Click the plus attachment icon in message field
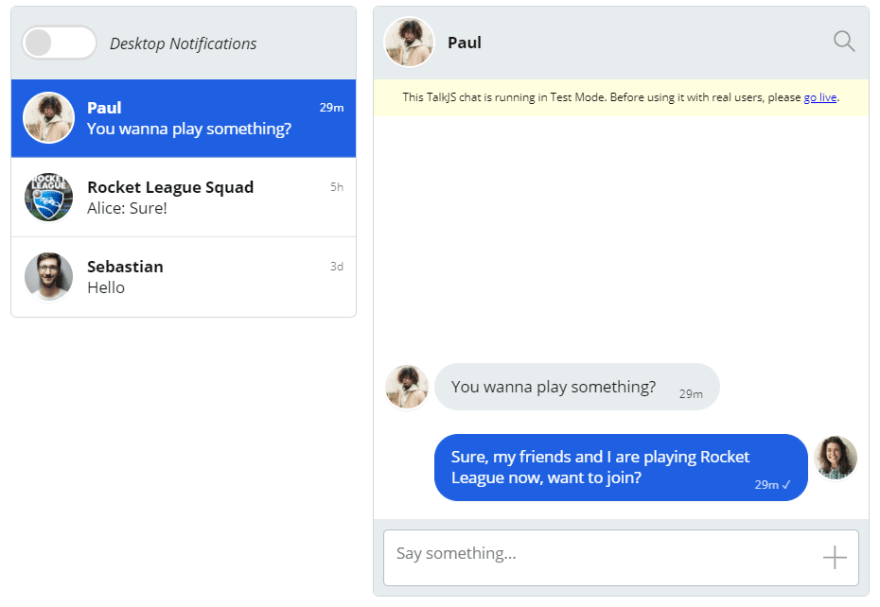The width and height of the screenshot is (880, 607). pos(835,558)
